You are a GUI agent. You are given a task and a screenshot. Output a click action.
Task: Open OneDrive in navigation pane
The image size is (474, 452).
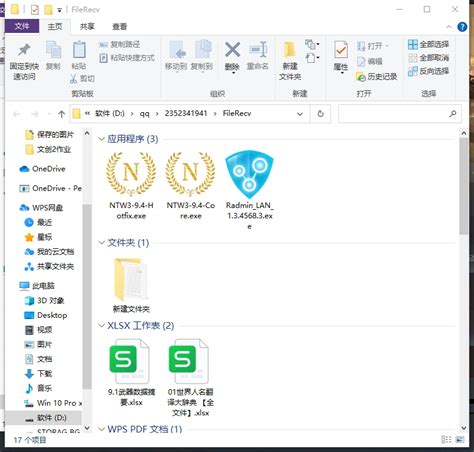coord(43,169)
